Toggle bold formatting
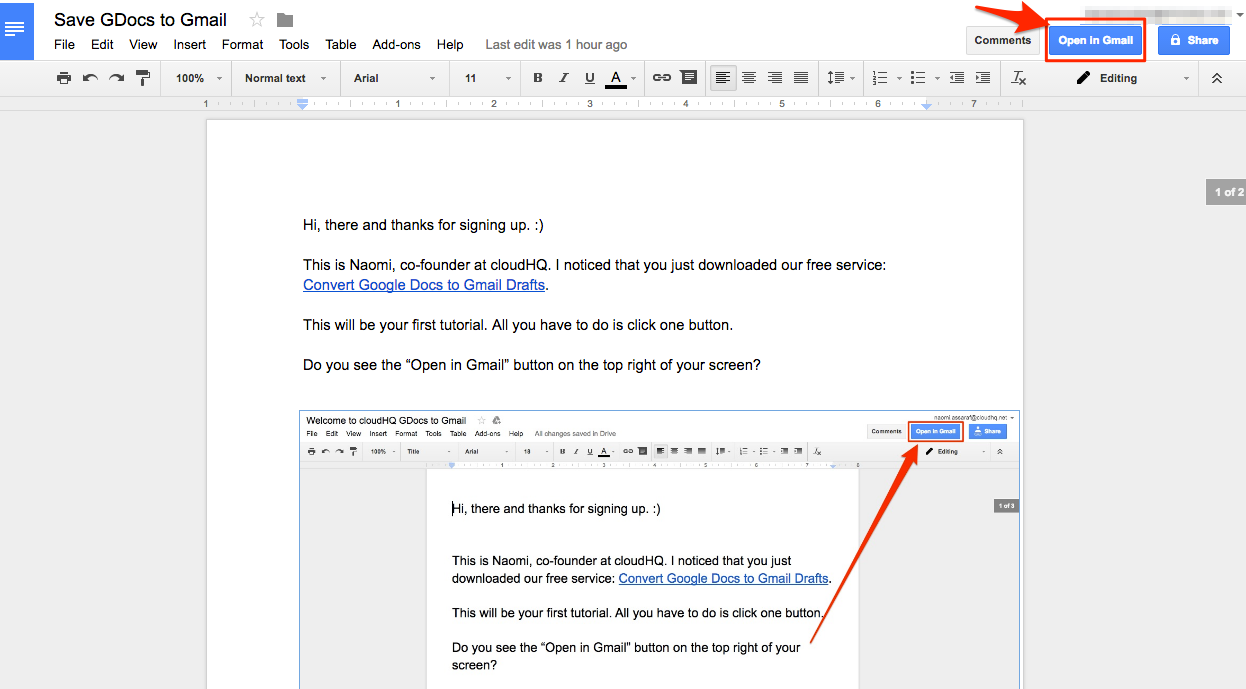Viewport: 1246px width, 689px height. click(537, 77)
